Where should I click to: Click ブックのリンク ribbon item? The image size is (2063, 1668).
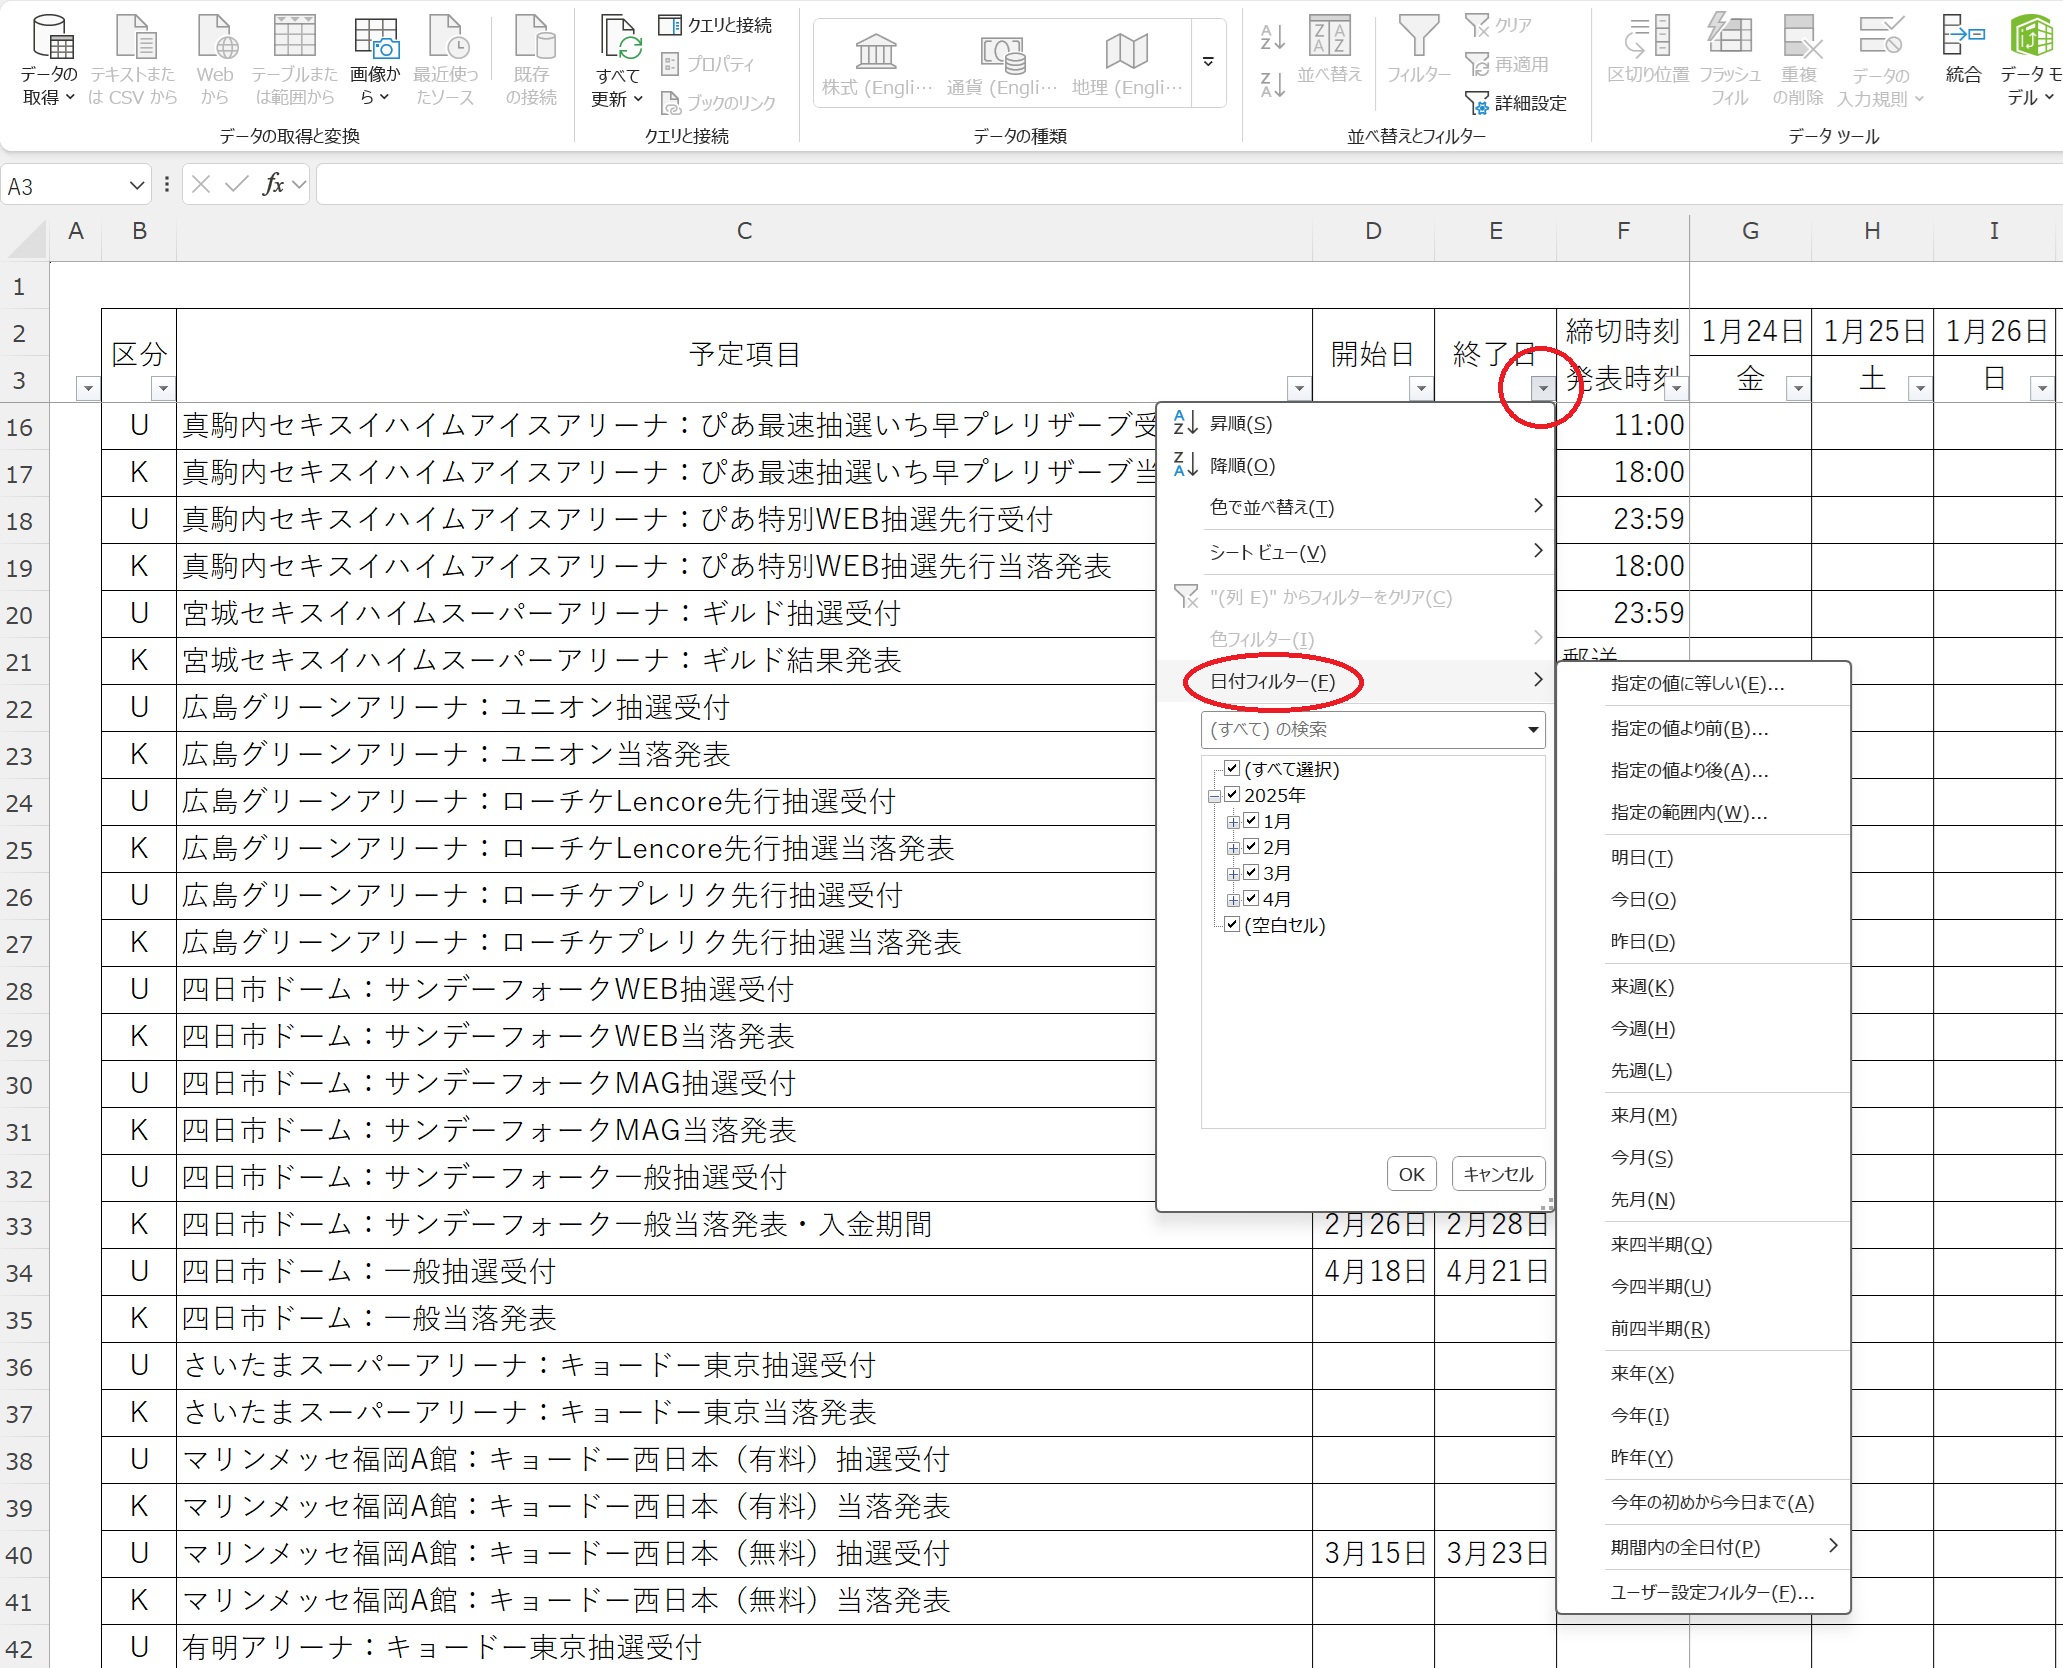718,102
